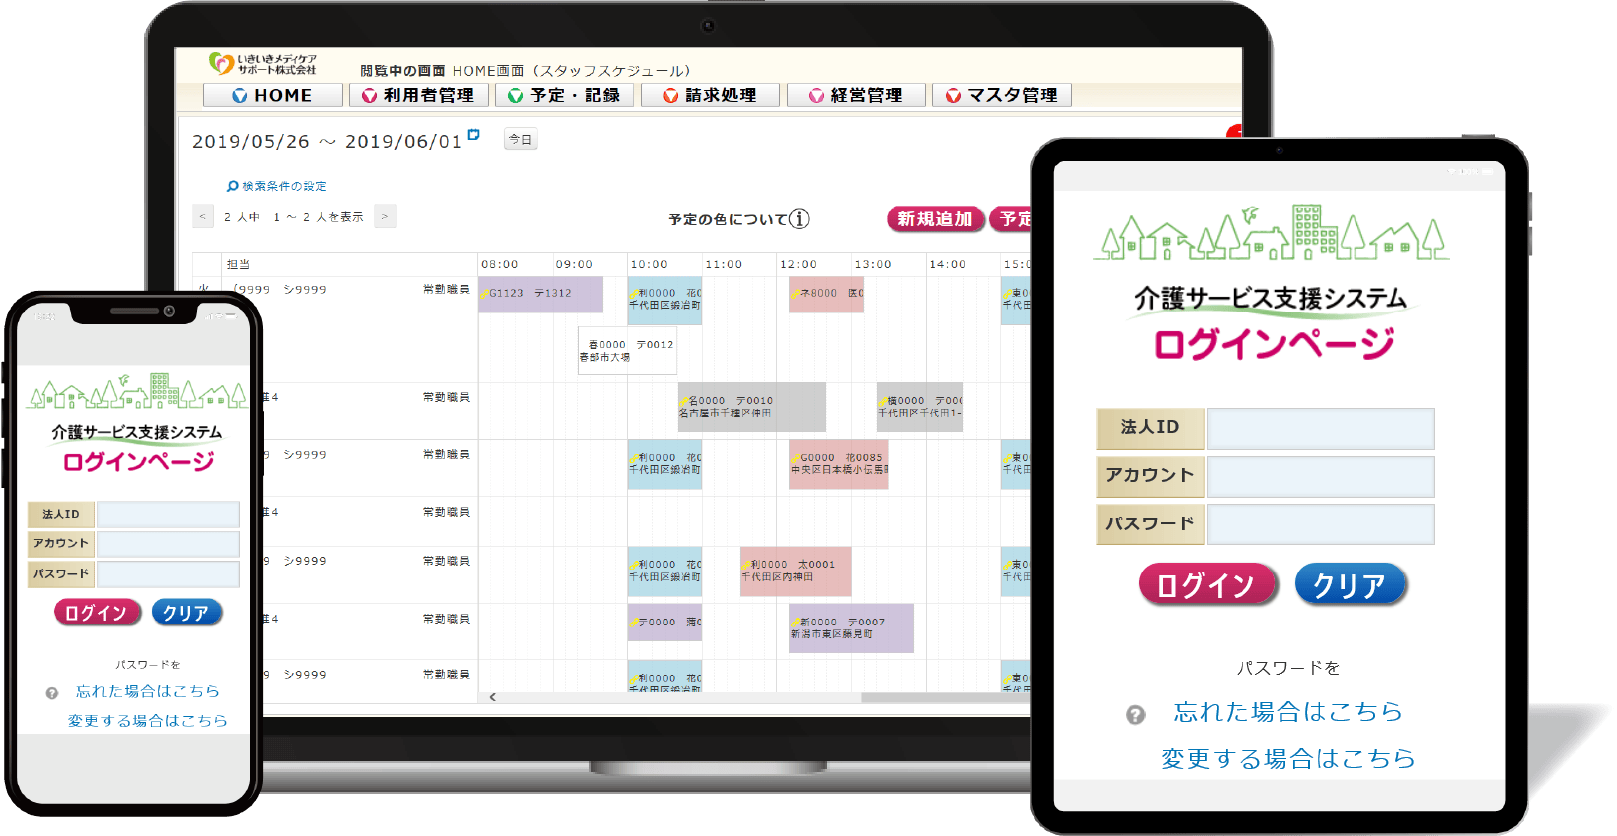Go to the 請求処理 menu
The width and height of the screenshot is (1617, 836).
click(x=710, y=95)
